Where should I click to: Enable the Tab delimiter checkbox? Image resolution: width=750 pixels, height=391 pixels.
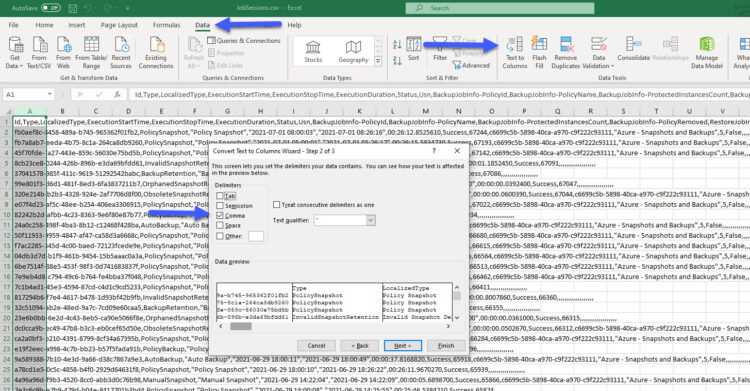pyautogui.click(x=220, y=196)
